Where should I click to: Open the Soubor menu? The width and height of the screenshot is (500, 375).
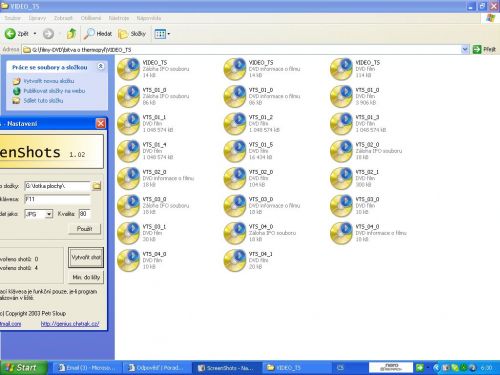click(13, 18)
